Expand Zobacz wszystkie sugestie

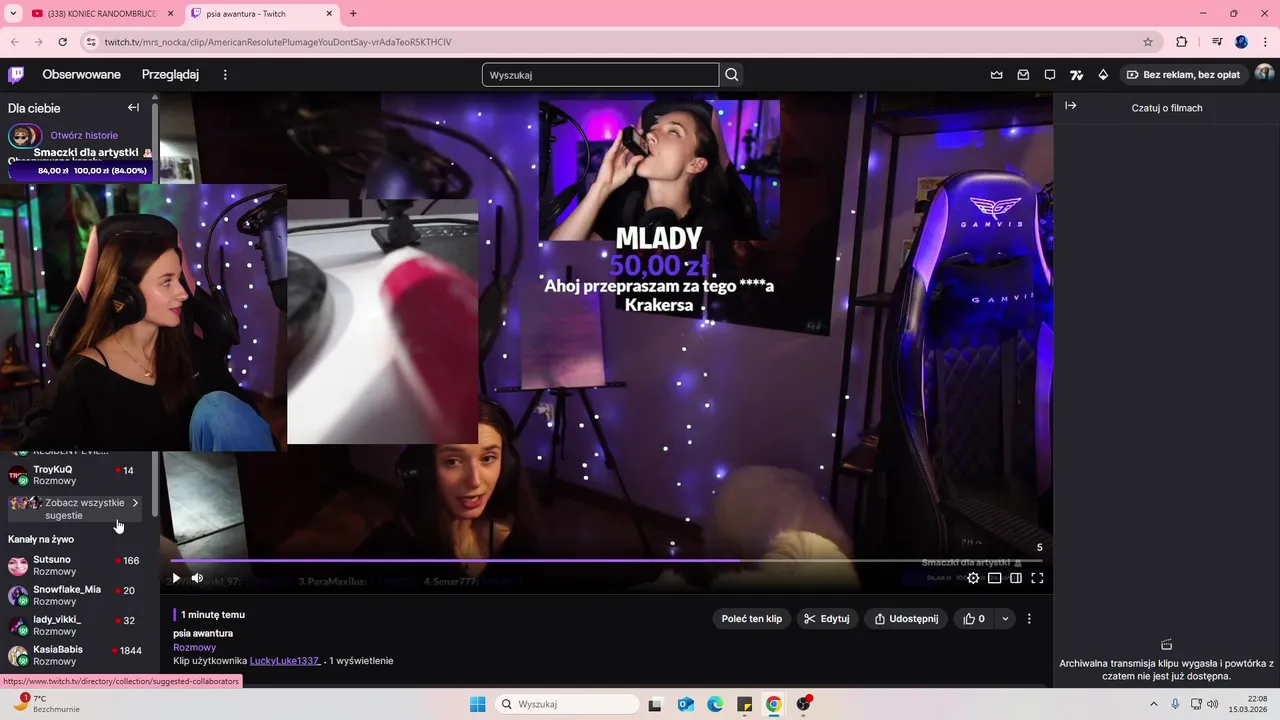[75, 509]
